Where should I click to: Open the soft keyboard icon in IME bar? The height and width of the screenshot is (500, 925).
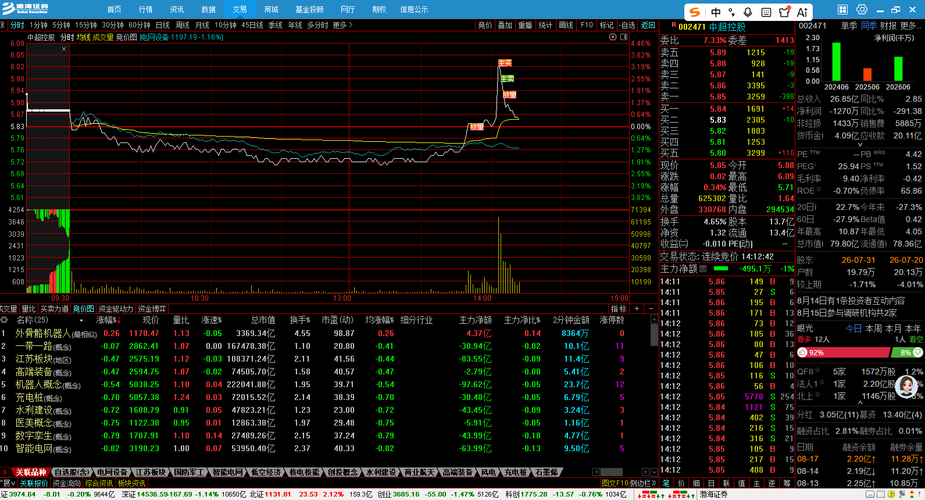(766, 12)
